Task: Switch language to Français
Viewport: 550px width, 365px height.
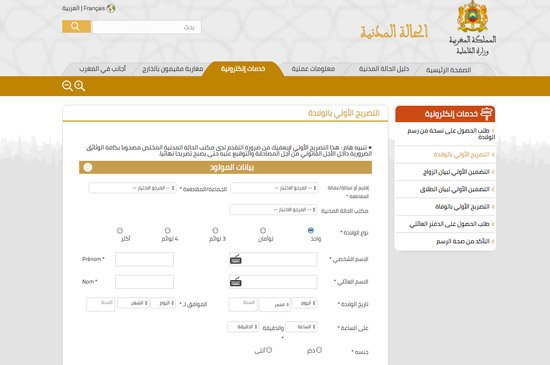Action: point(94,8)
